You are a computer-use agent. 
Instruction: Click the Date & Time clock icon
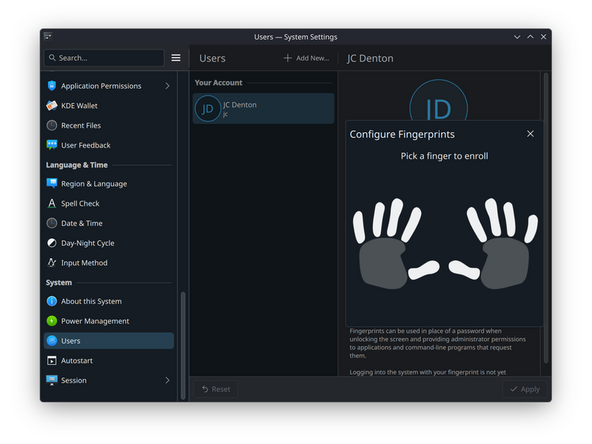click(x=52, y=223)
